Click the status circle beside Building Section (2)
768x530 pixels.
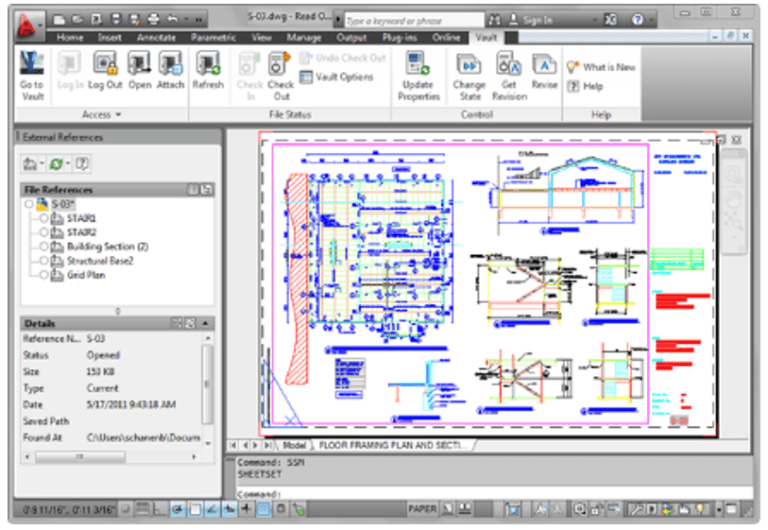click(44, 246)
